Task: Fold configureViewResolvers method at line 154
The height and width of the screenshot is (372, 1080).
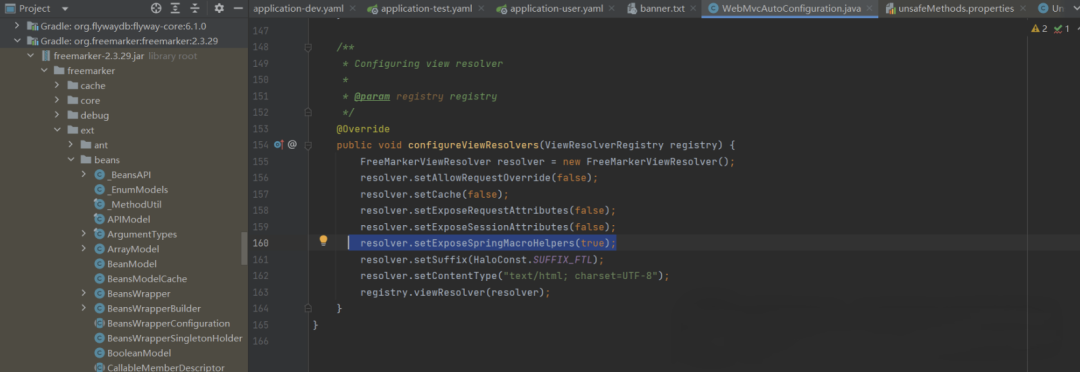Action: 309,145
